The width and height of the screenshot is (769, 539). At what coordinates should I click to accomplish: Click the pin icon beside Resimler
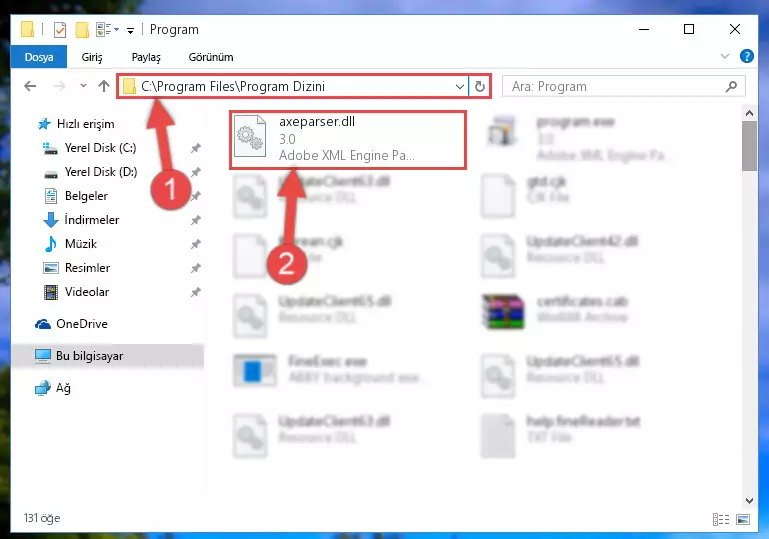tap(196, 268)
